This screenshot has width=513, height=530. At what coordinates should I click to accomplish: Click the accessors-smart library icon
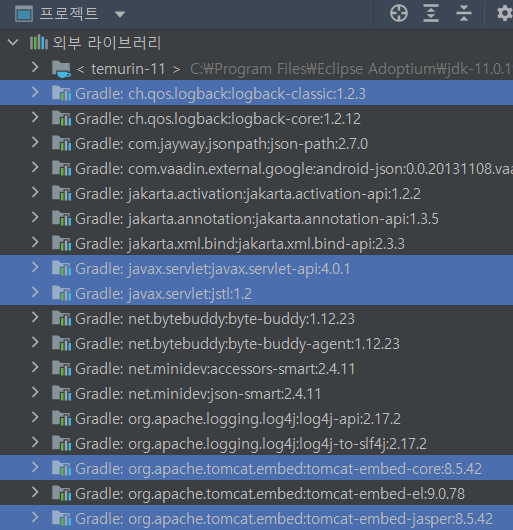tap(62, 368)
